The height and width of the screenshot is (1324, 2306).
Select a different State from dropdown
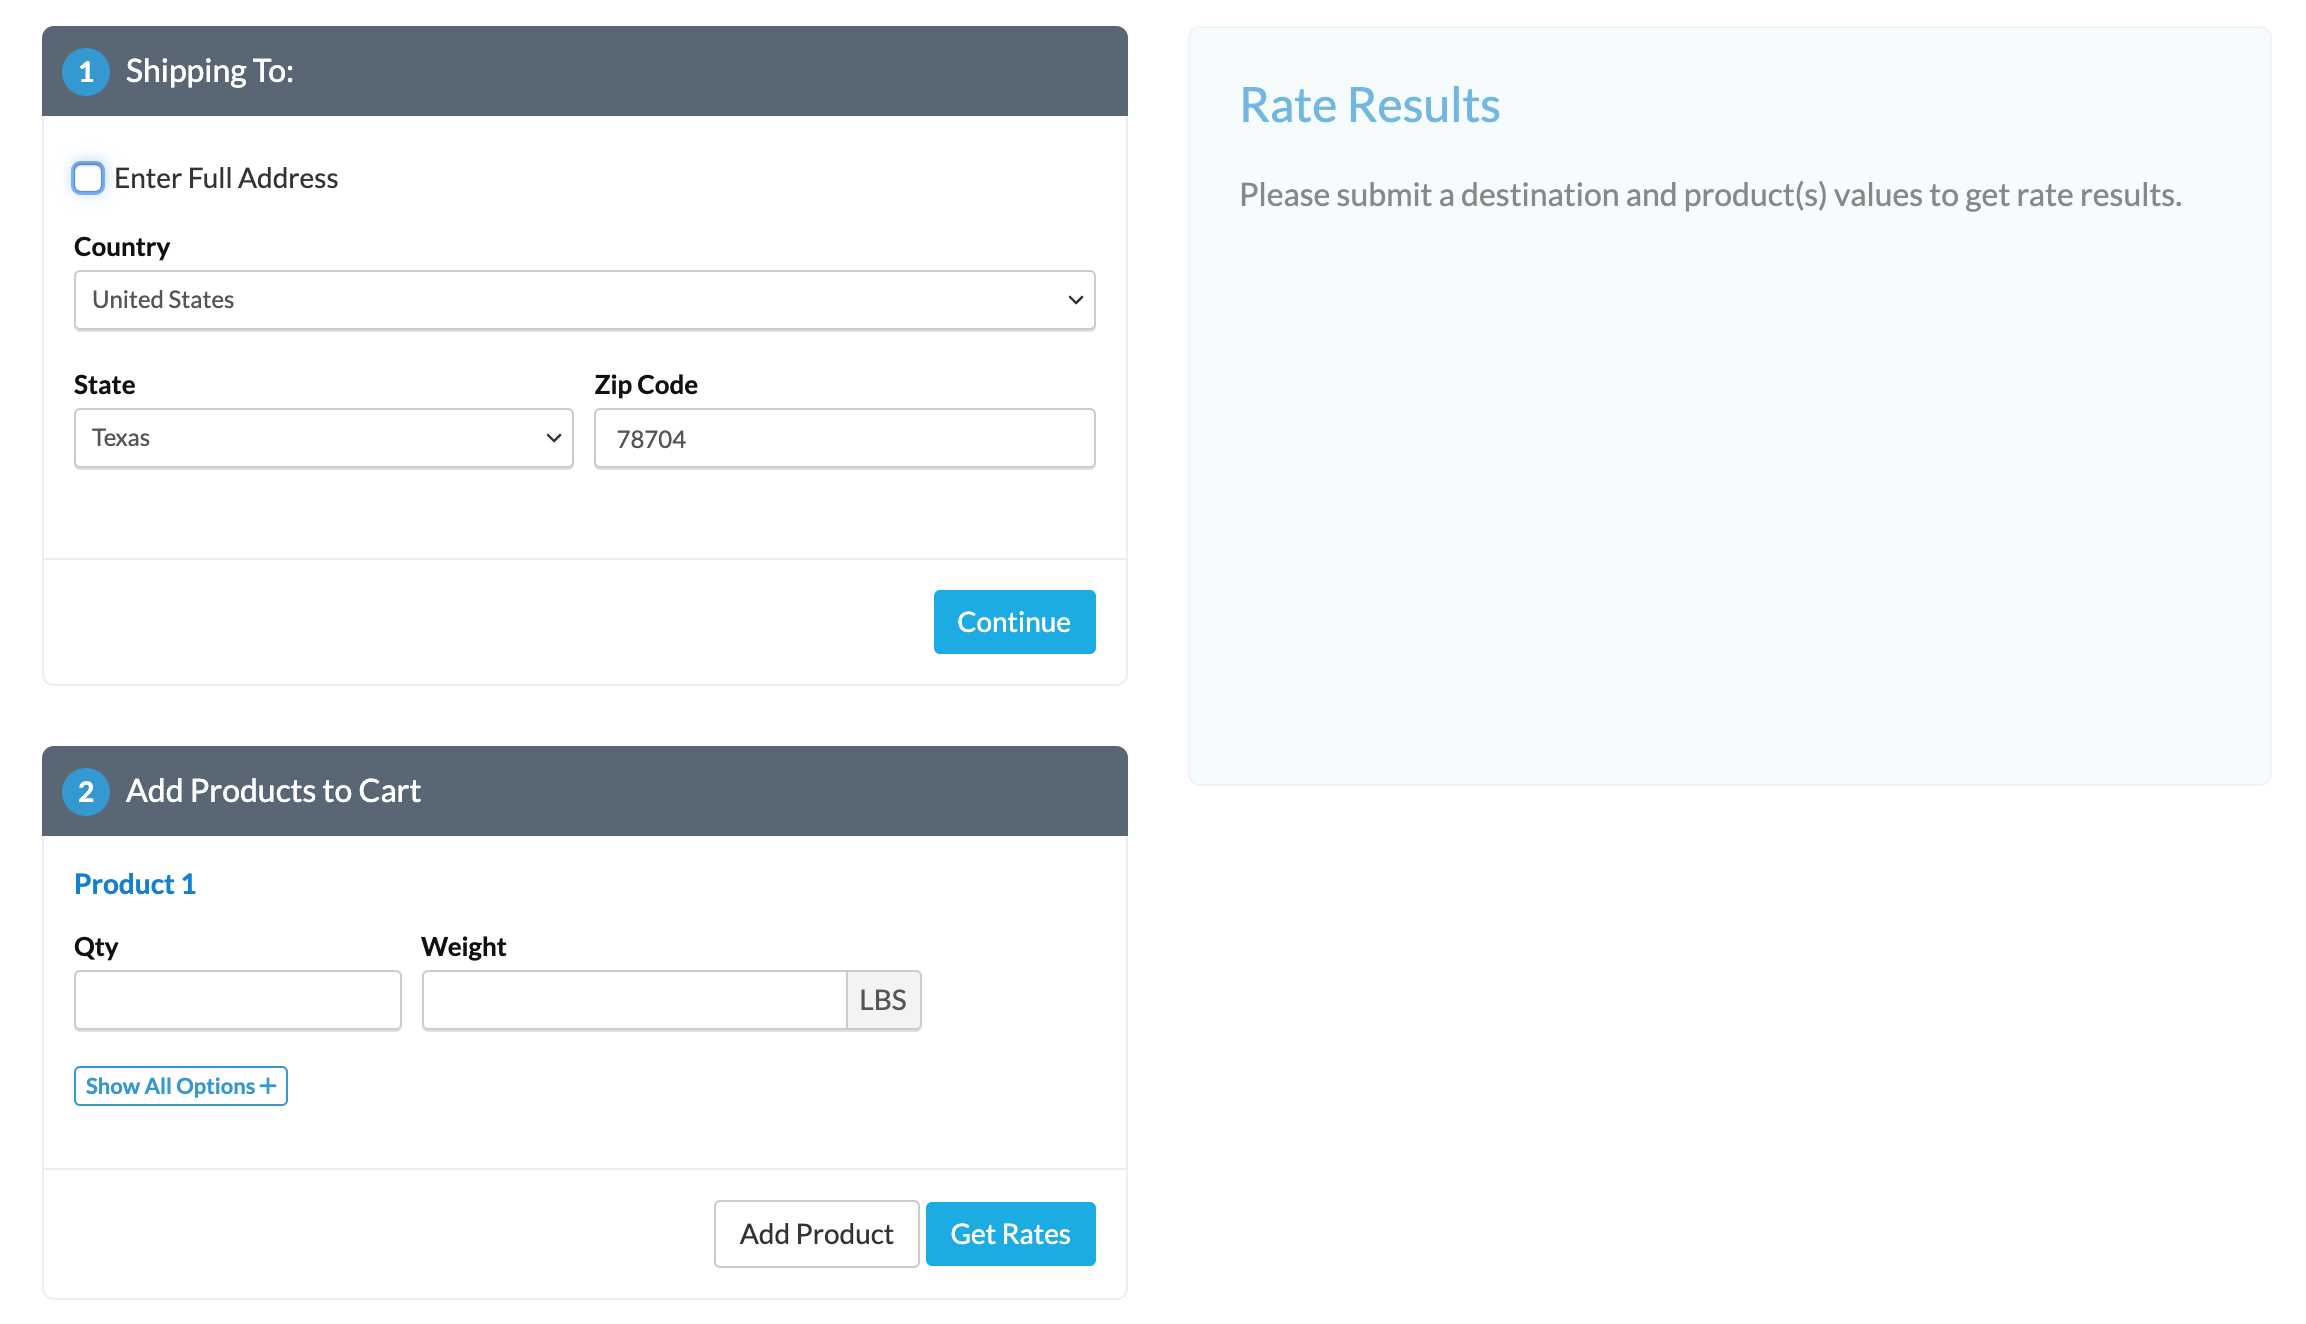click(x=323, y=437)
